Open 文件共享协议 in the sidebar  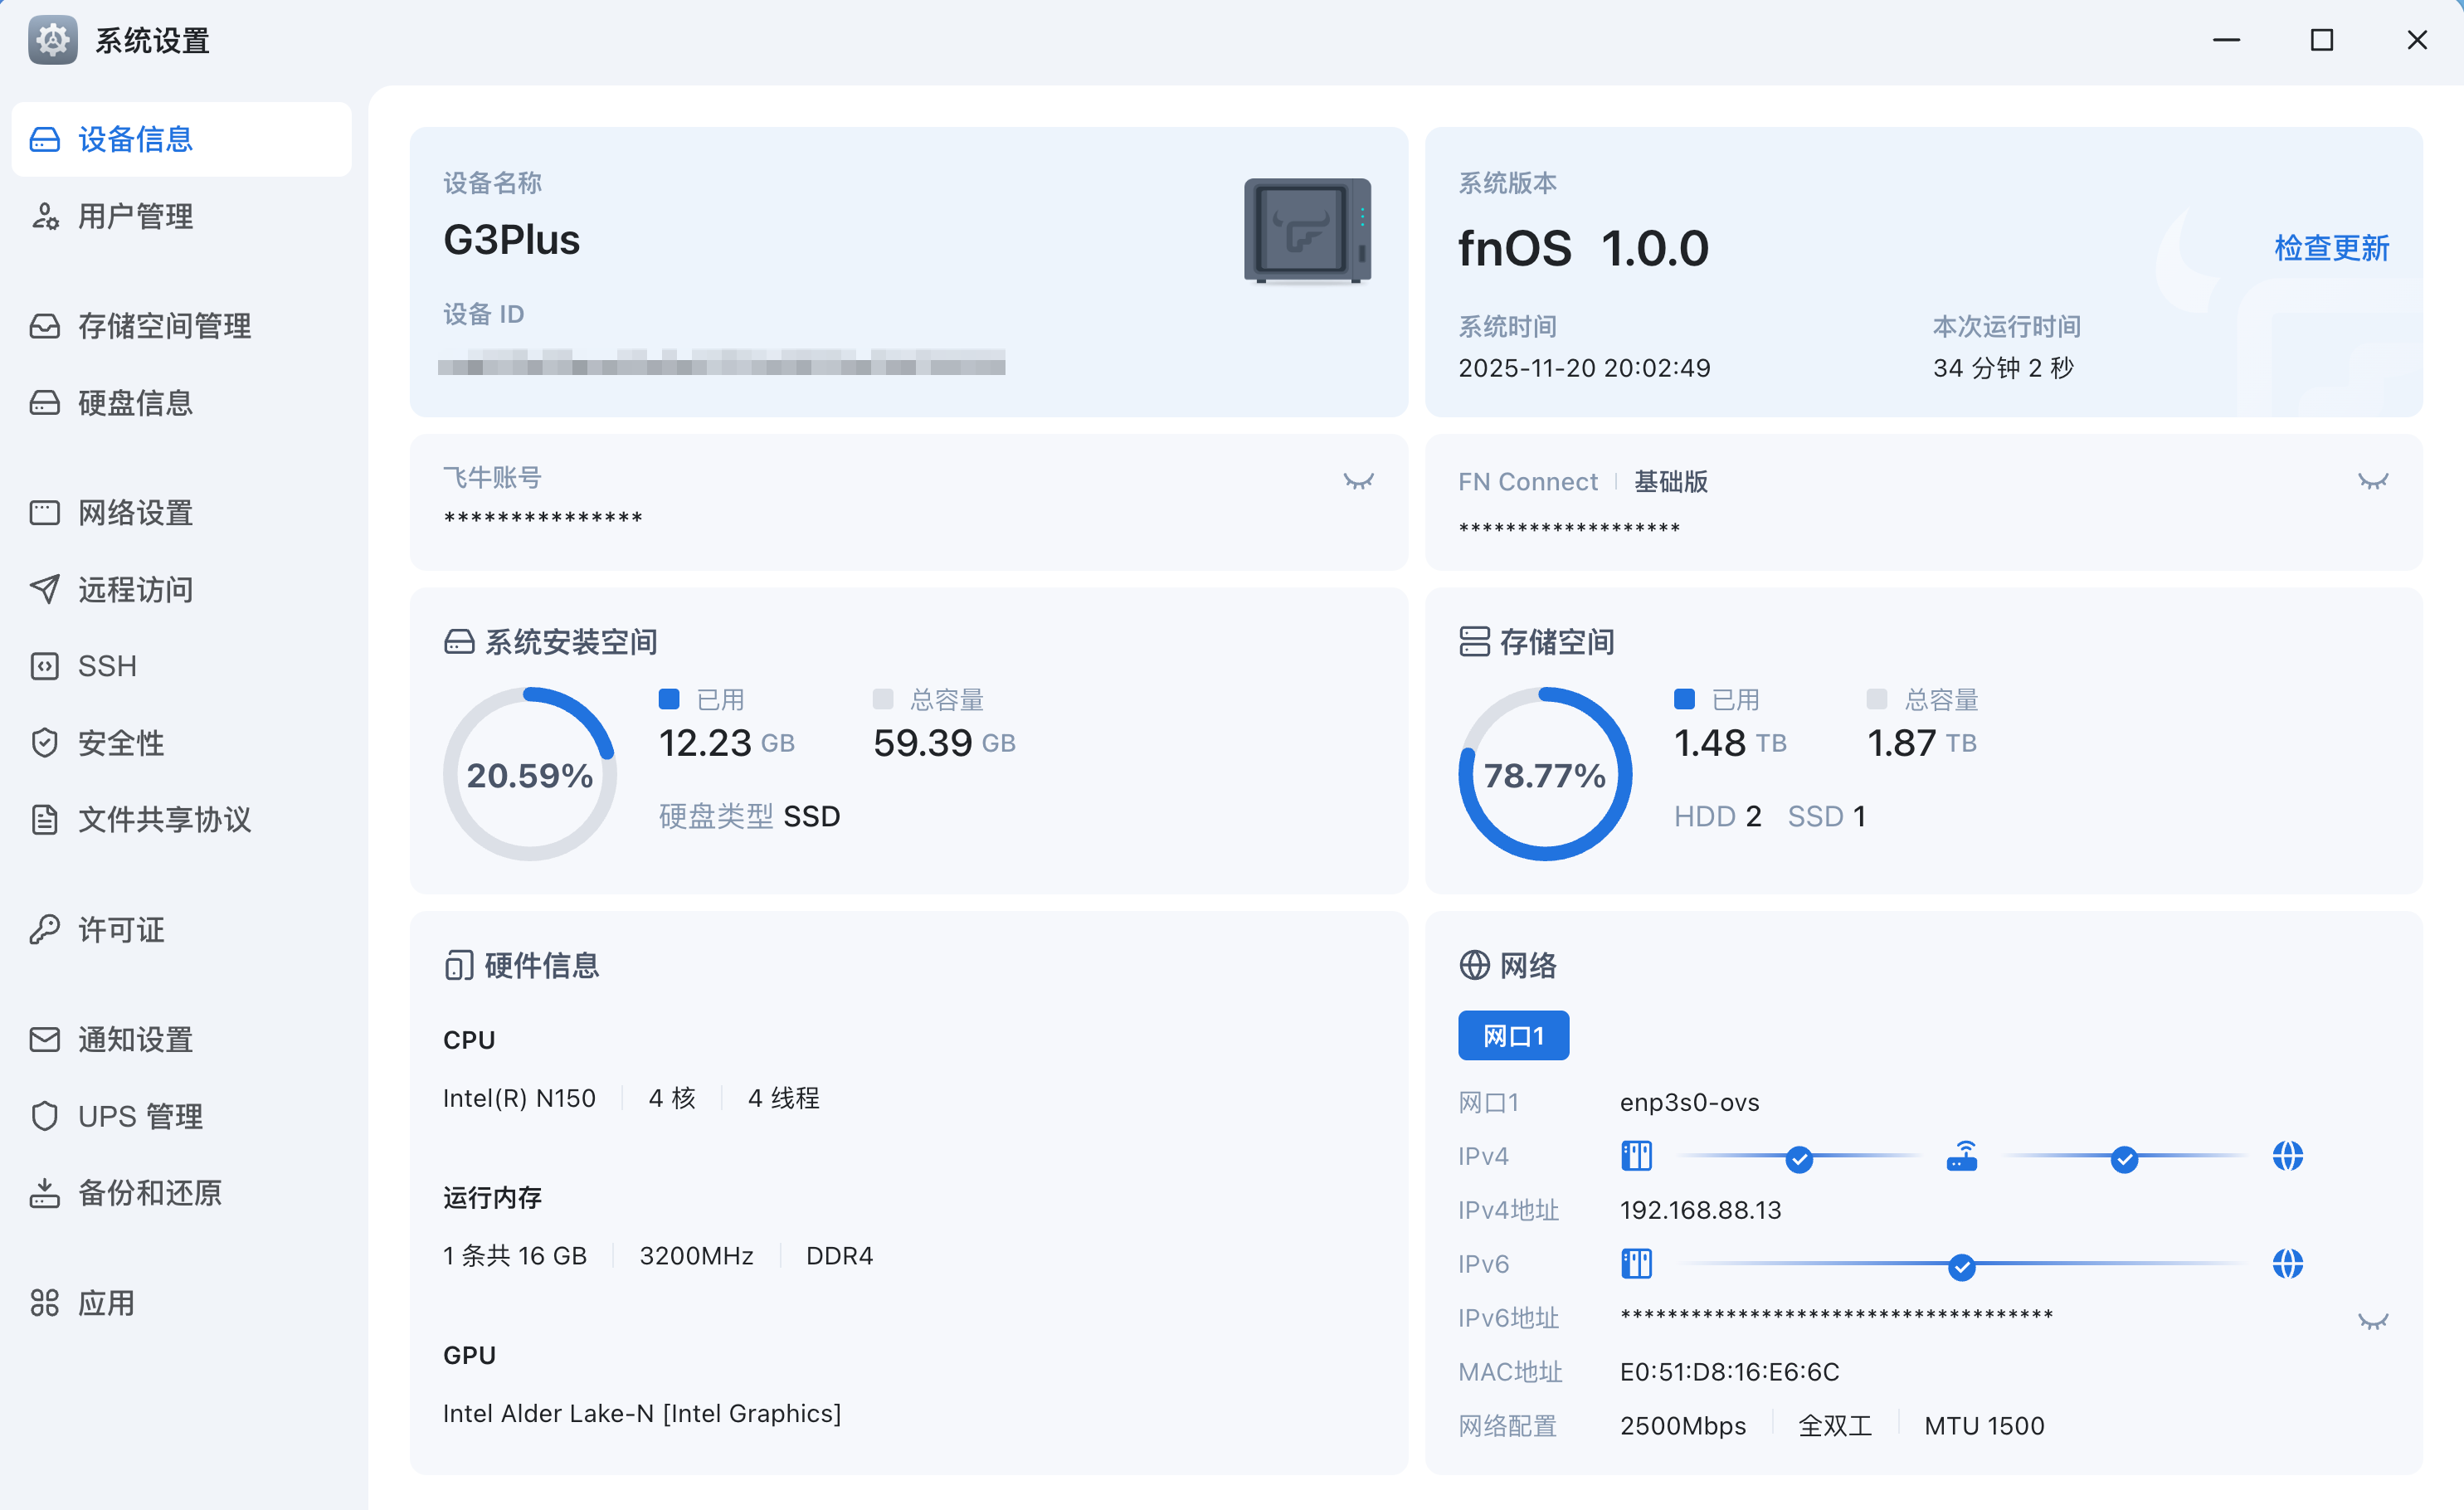pos(164,820)
